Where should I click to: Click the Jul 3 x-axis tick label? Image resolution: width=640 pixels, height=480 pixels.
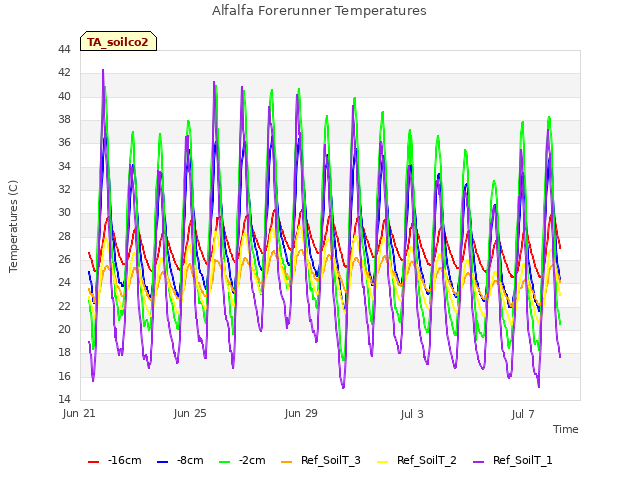point(412,414)
